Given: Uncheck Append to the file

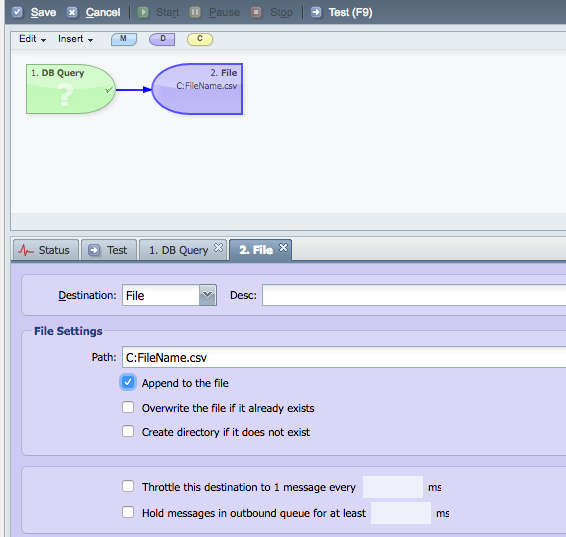Looking at the screenshot, I should coord(128,383).
